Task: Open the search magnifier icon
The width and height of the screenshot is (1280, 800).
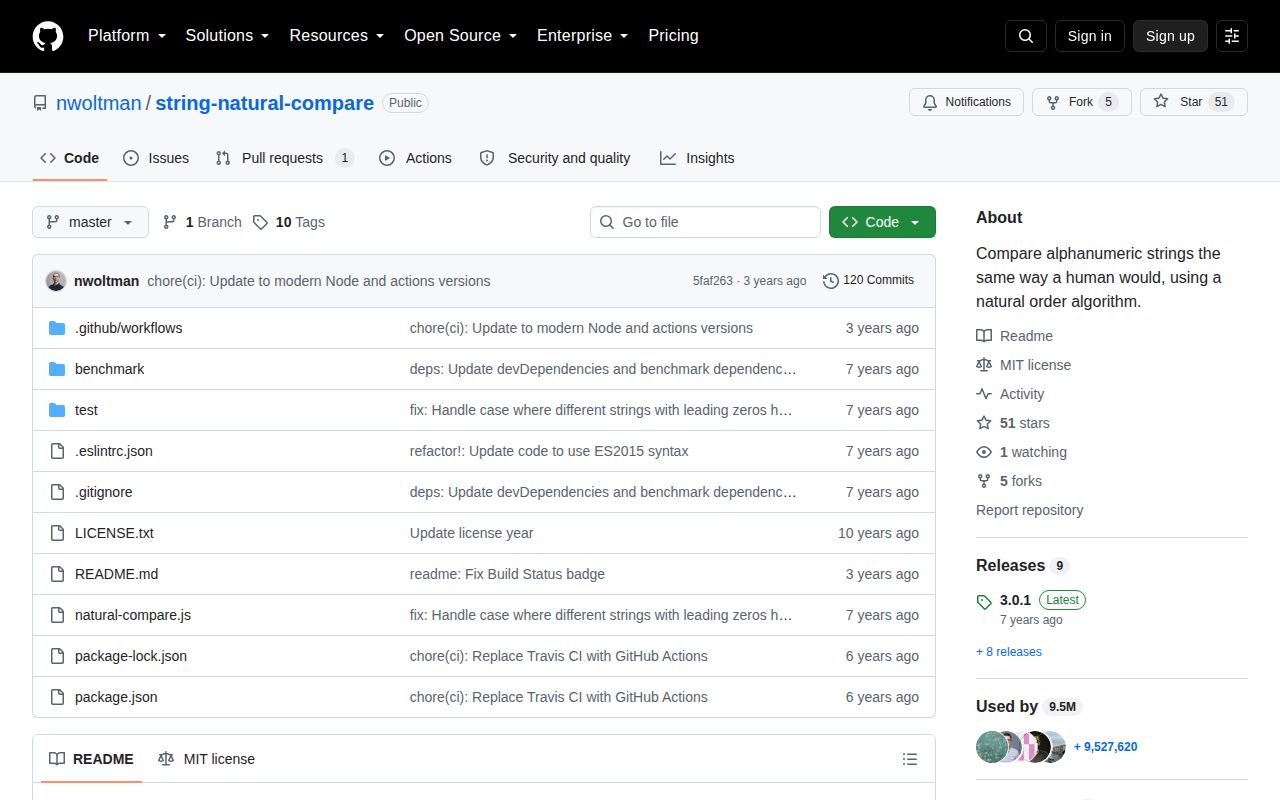Action: 1026,36
